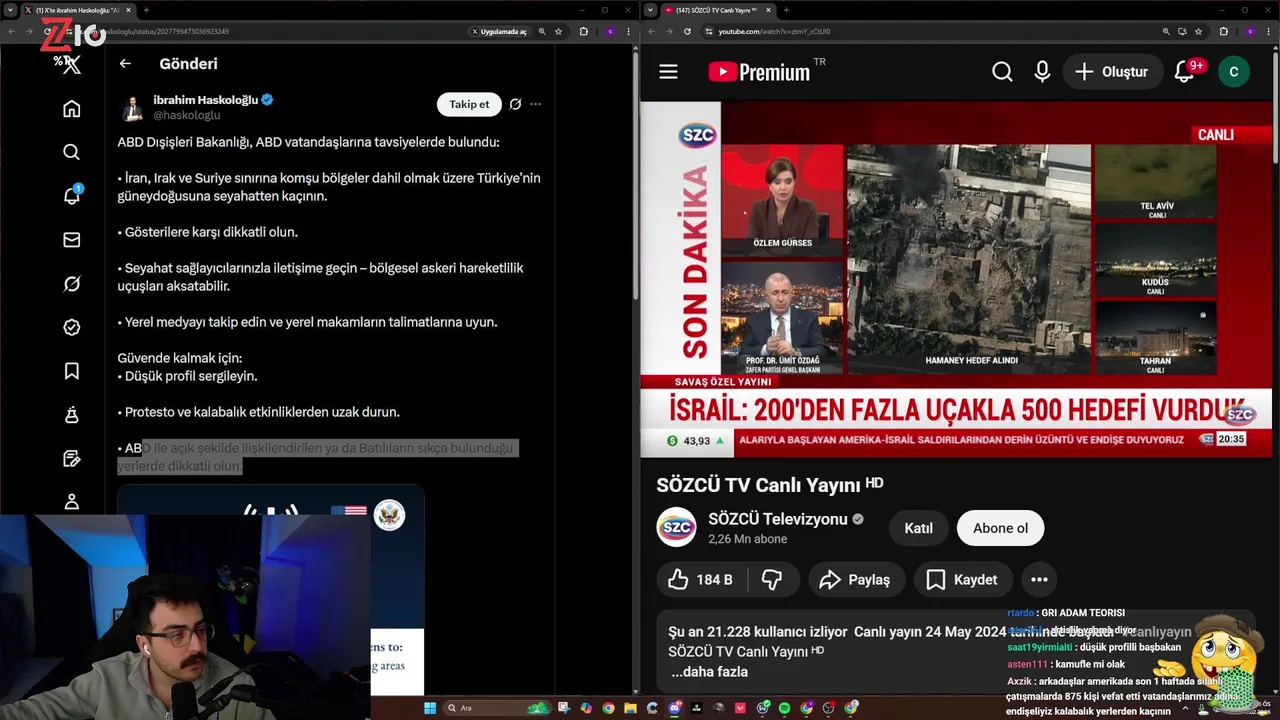
Task: Like the SÖZCÜ TV video
Action: 701,579
